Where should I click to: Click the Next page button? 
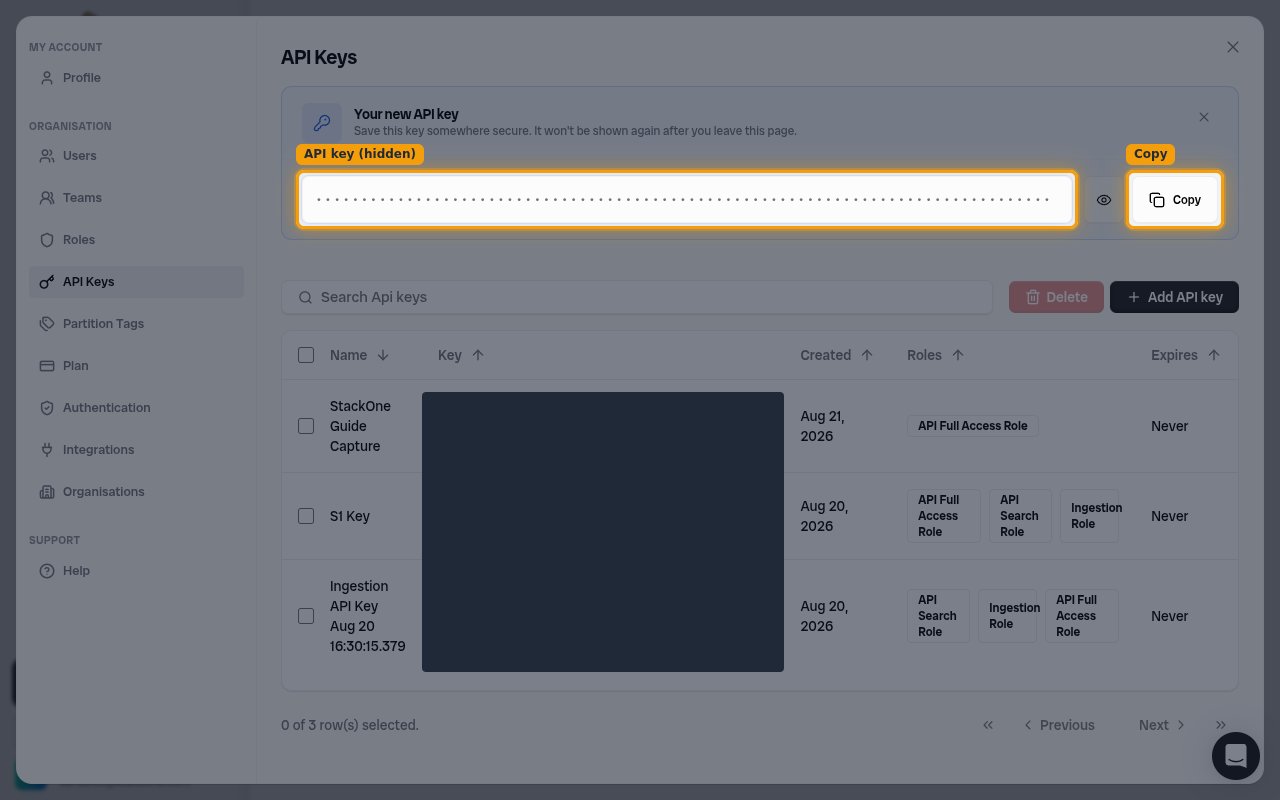[1162, 725]
